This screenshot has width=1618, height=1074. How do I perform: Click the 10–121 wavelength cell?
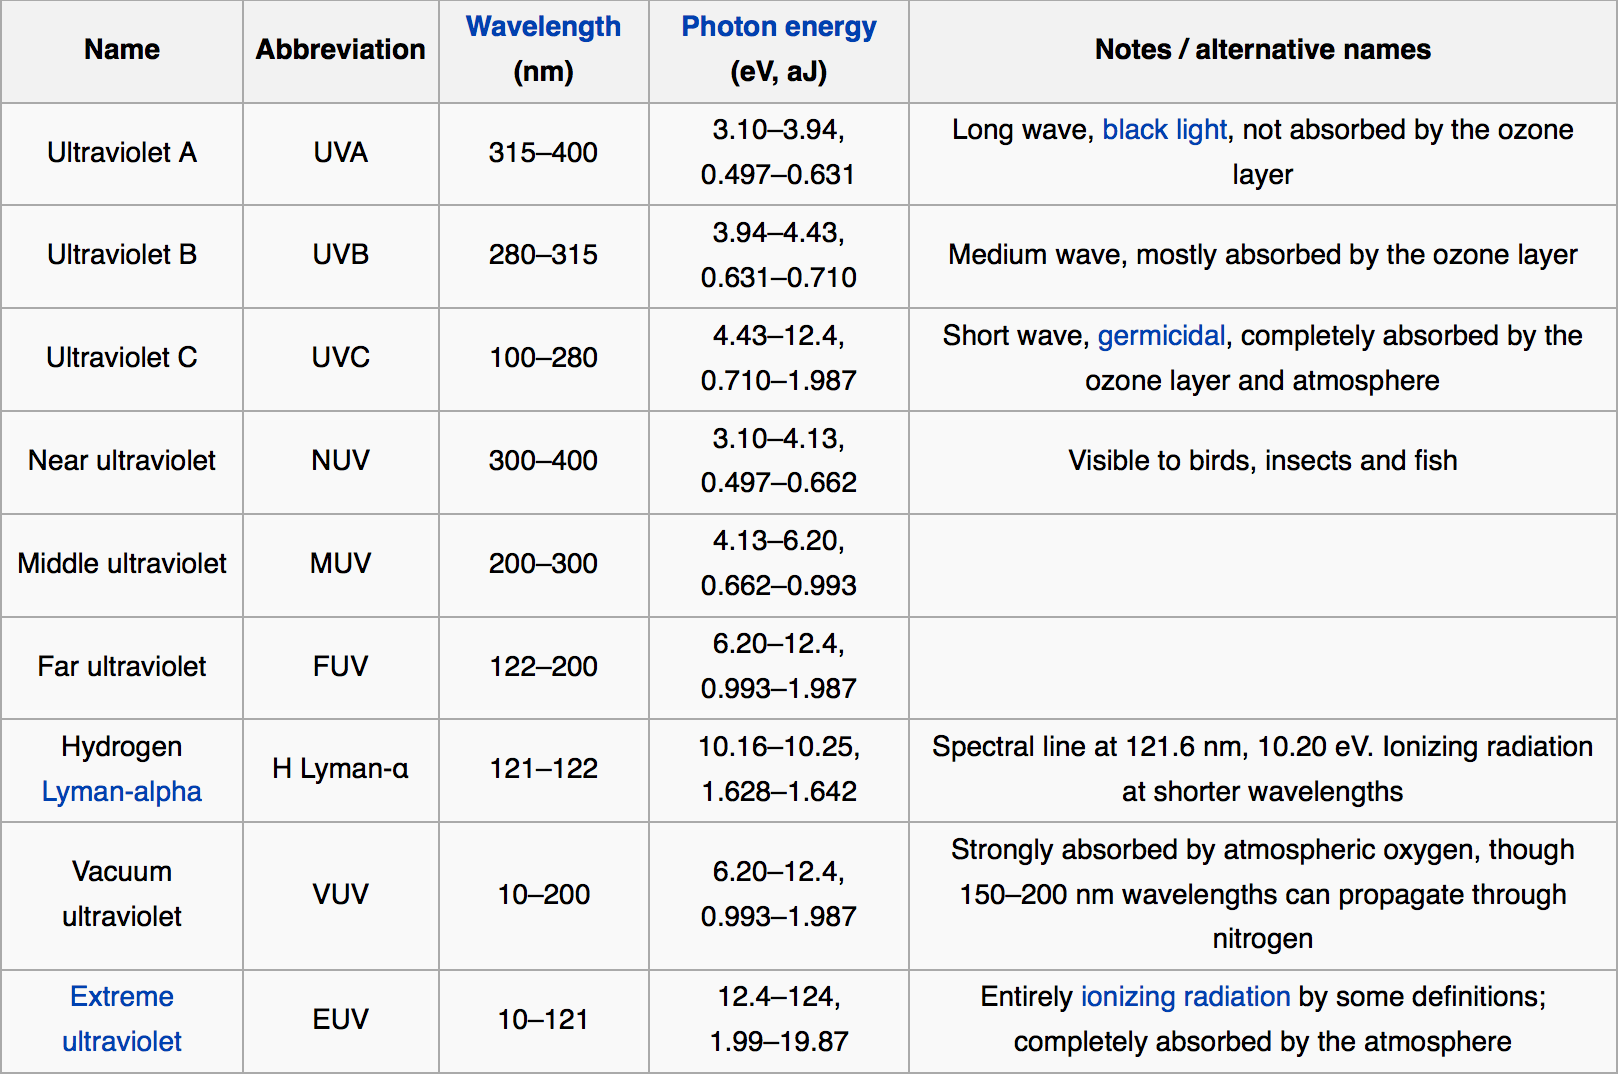point(544,1021)
